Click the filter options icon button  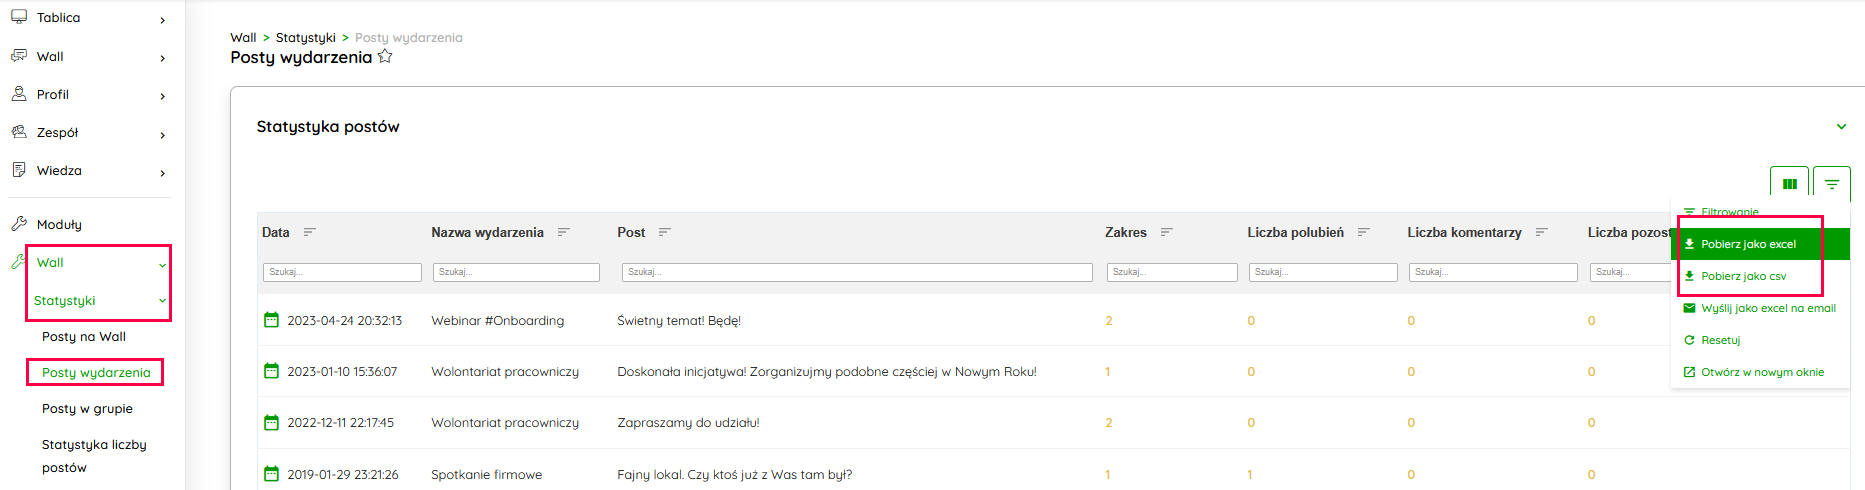(1831, 184)
